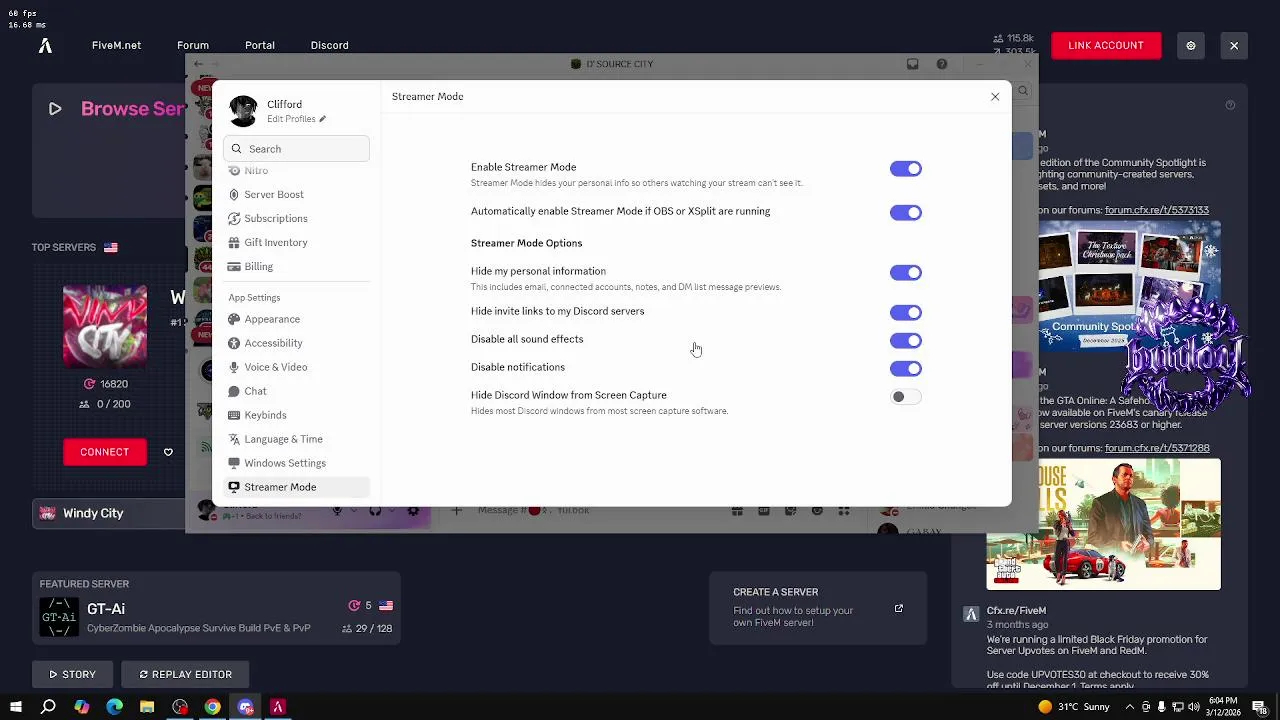This screenshot has width=1280, height=720.
Task: Open Accessibility settings
Action: pyautogui.click(x=296, y=343)
